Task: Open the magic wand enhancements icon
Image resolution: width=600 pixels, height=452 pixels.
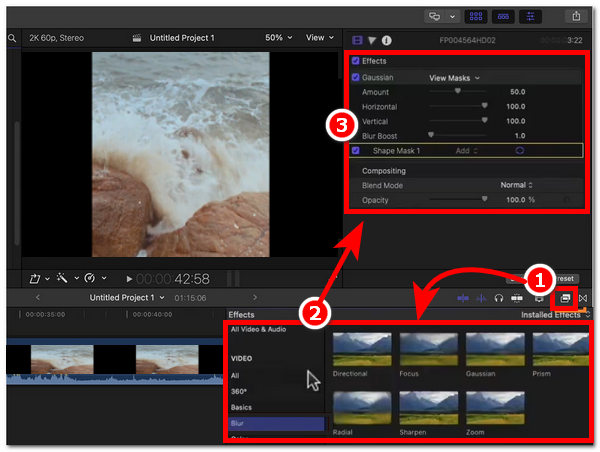Action: (x=62, y=278)
